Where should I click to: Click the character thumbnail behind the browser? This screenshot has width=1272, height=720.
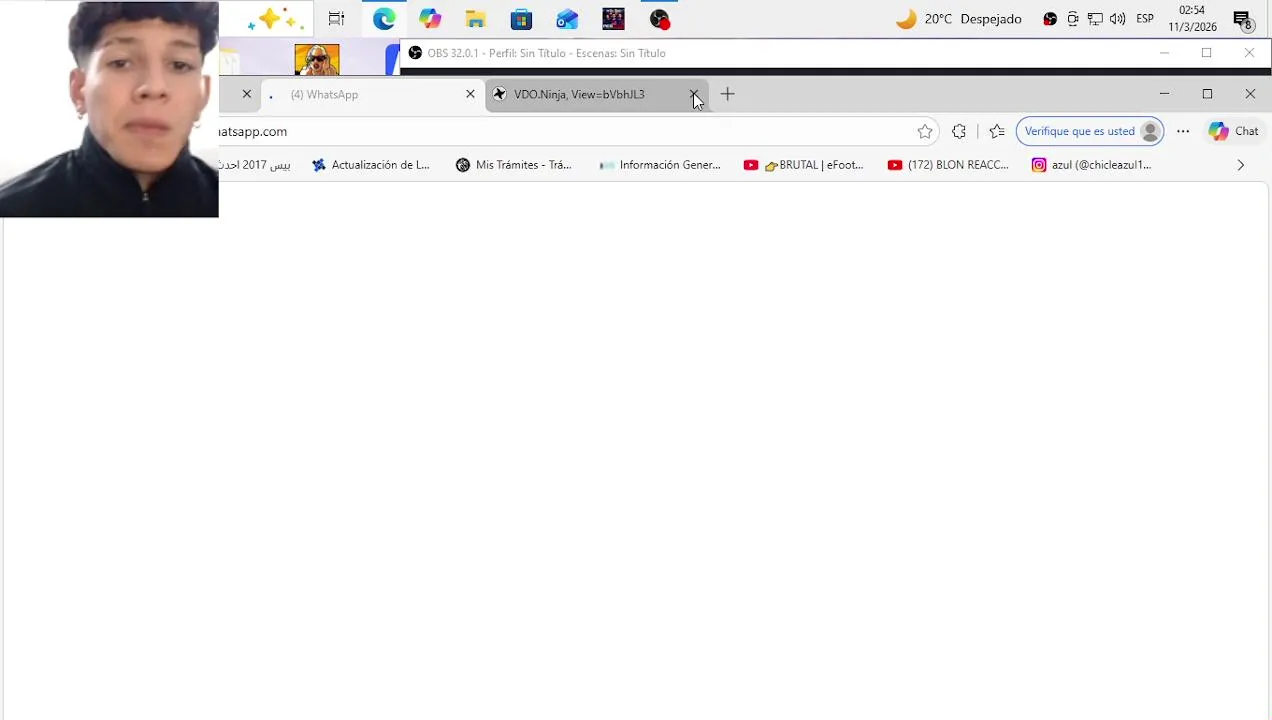[317, 59]
